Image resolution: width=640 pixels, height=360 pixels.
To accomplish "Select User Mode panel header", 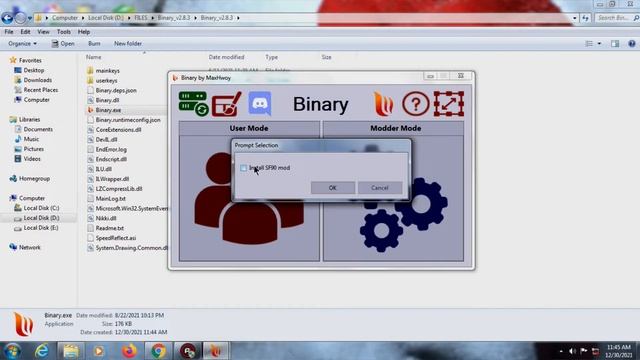I will point(249,128).
